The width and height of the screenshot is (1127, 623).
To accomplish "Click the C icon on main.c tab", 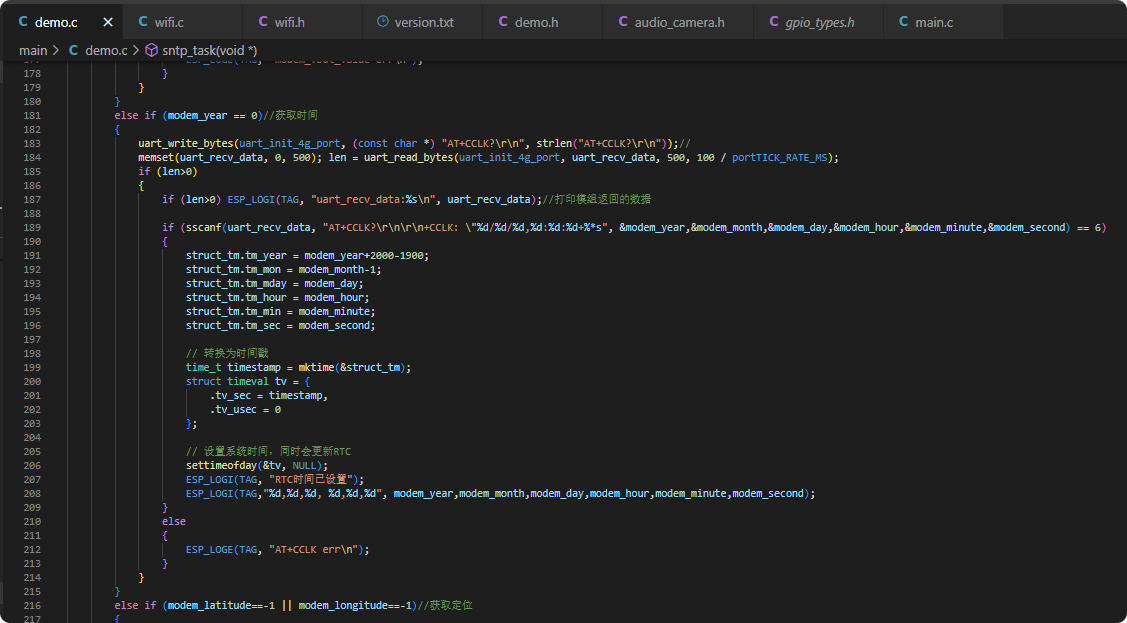I will tap(903, 22).
